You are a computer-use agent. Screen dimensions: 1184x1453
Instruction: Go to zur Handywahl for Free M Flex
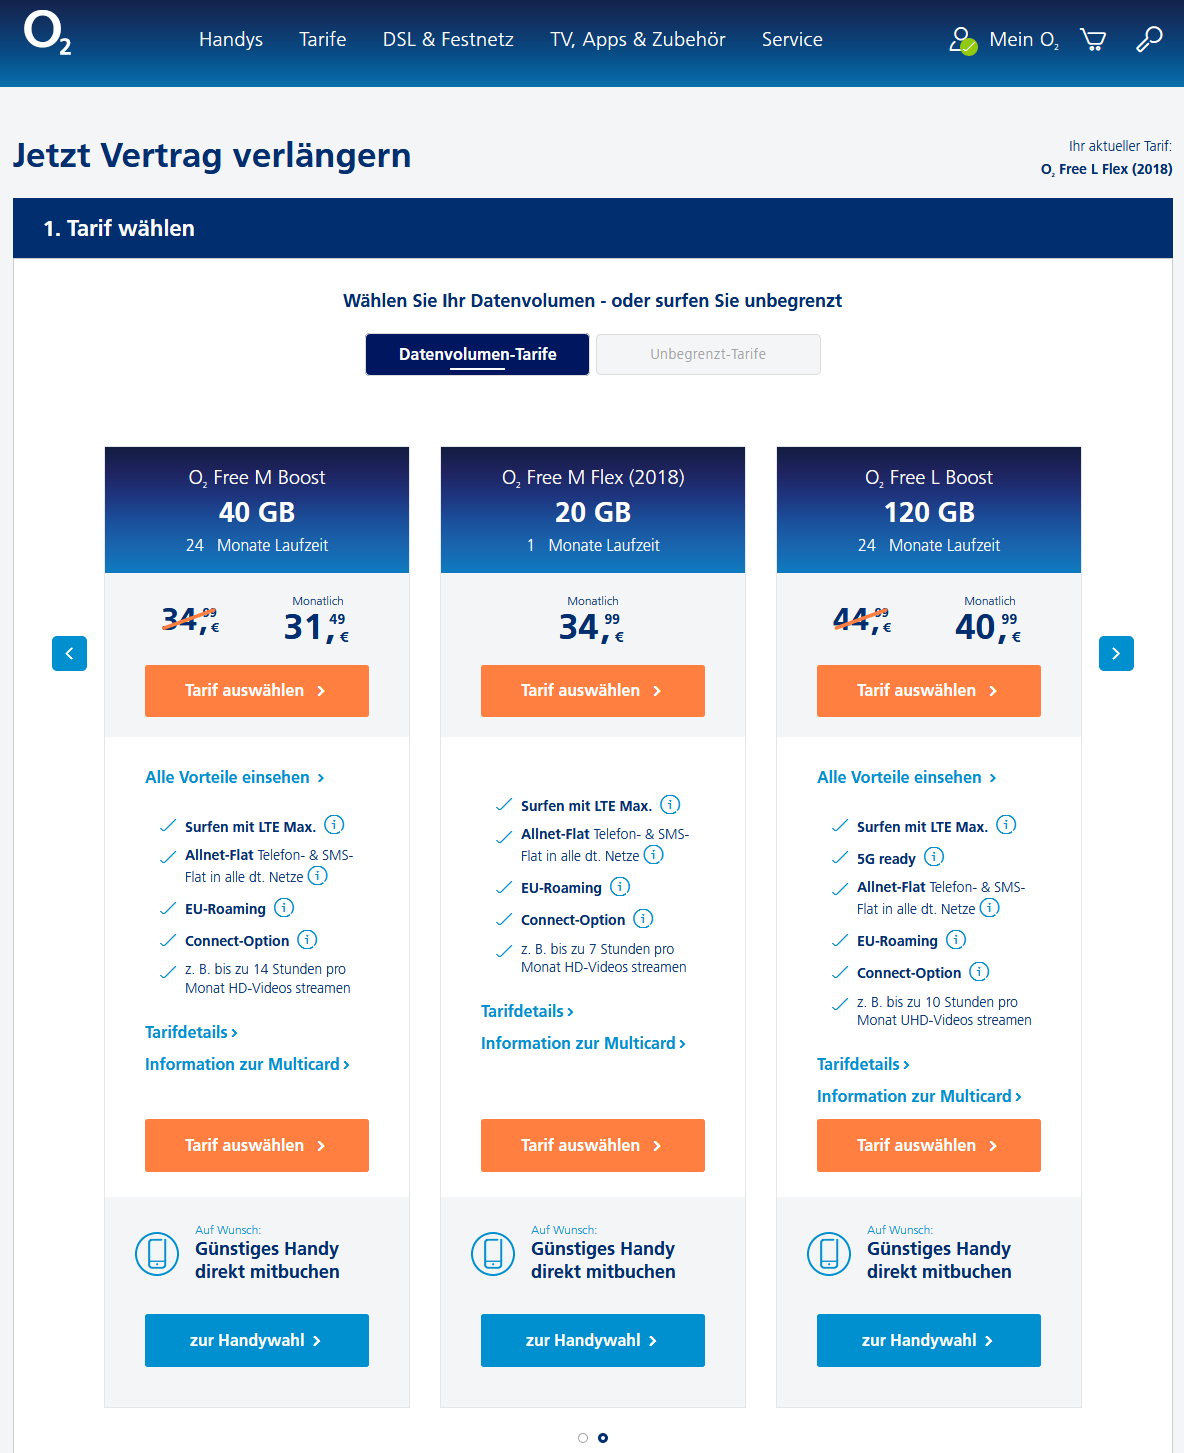coord(593,1340)
